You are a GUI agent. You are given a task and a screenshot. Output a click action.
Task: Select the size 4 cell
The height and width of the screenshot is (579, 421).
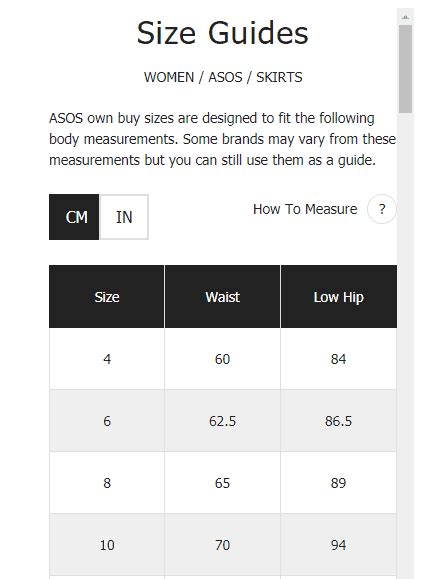click(x=107, y=359)
